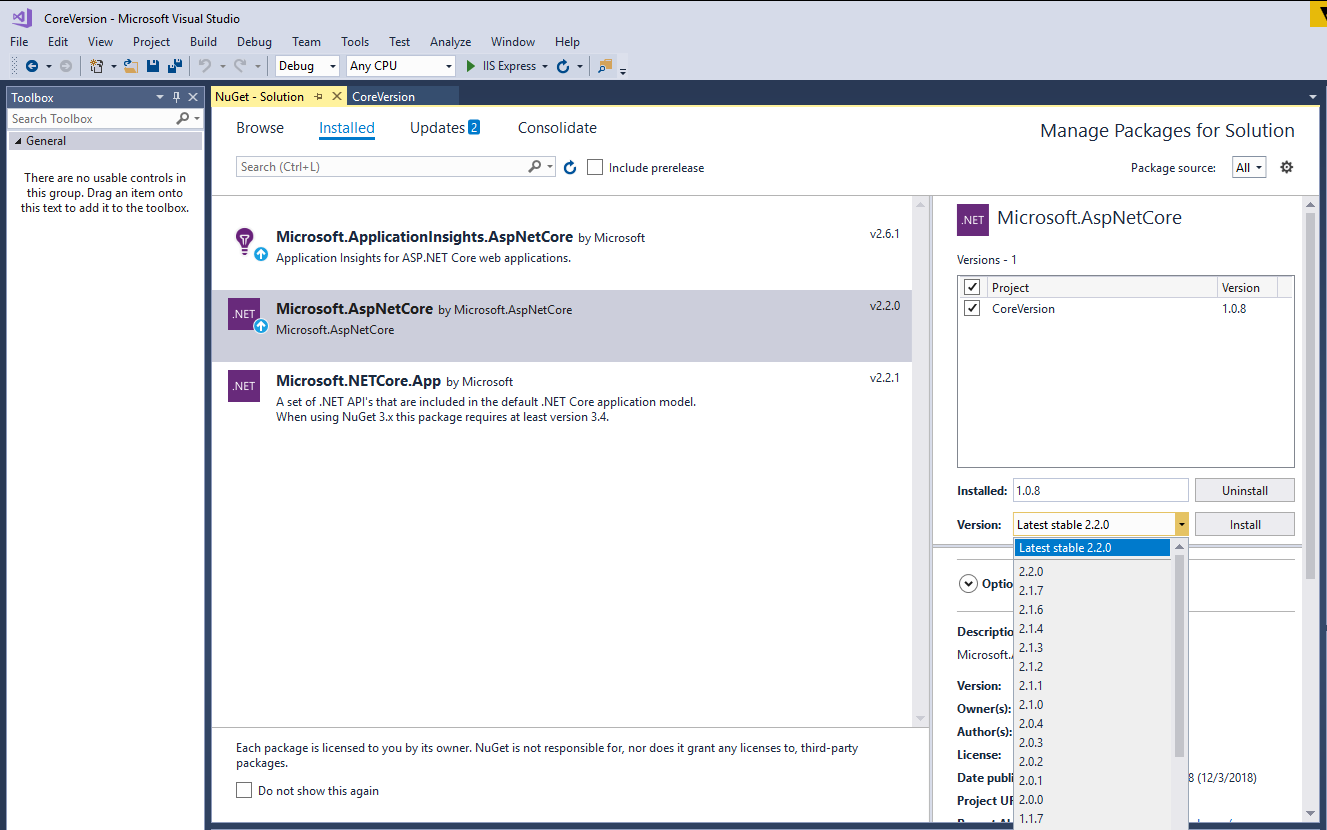Collapse the Options section chevron

click(967, 583)
